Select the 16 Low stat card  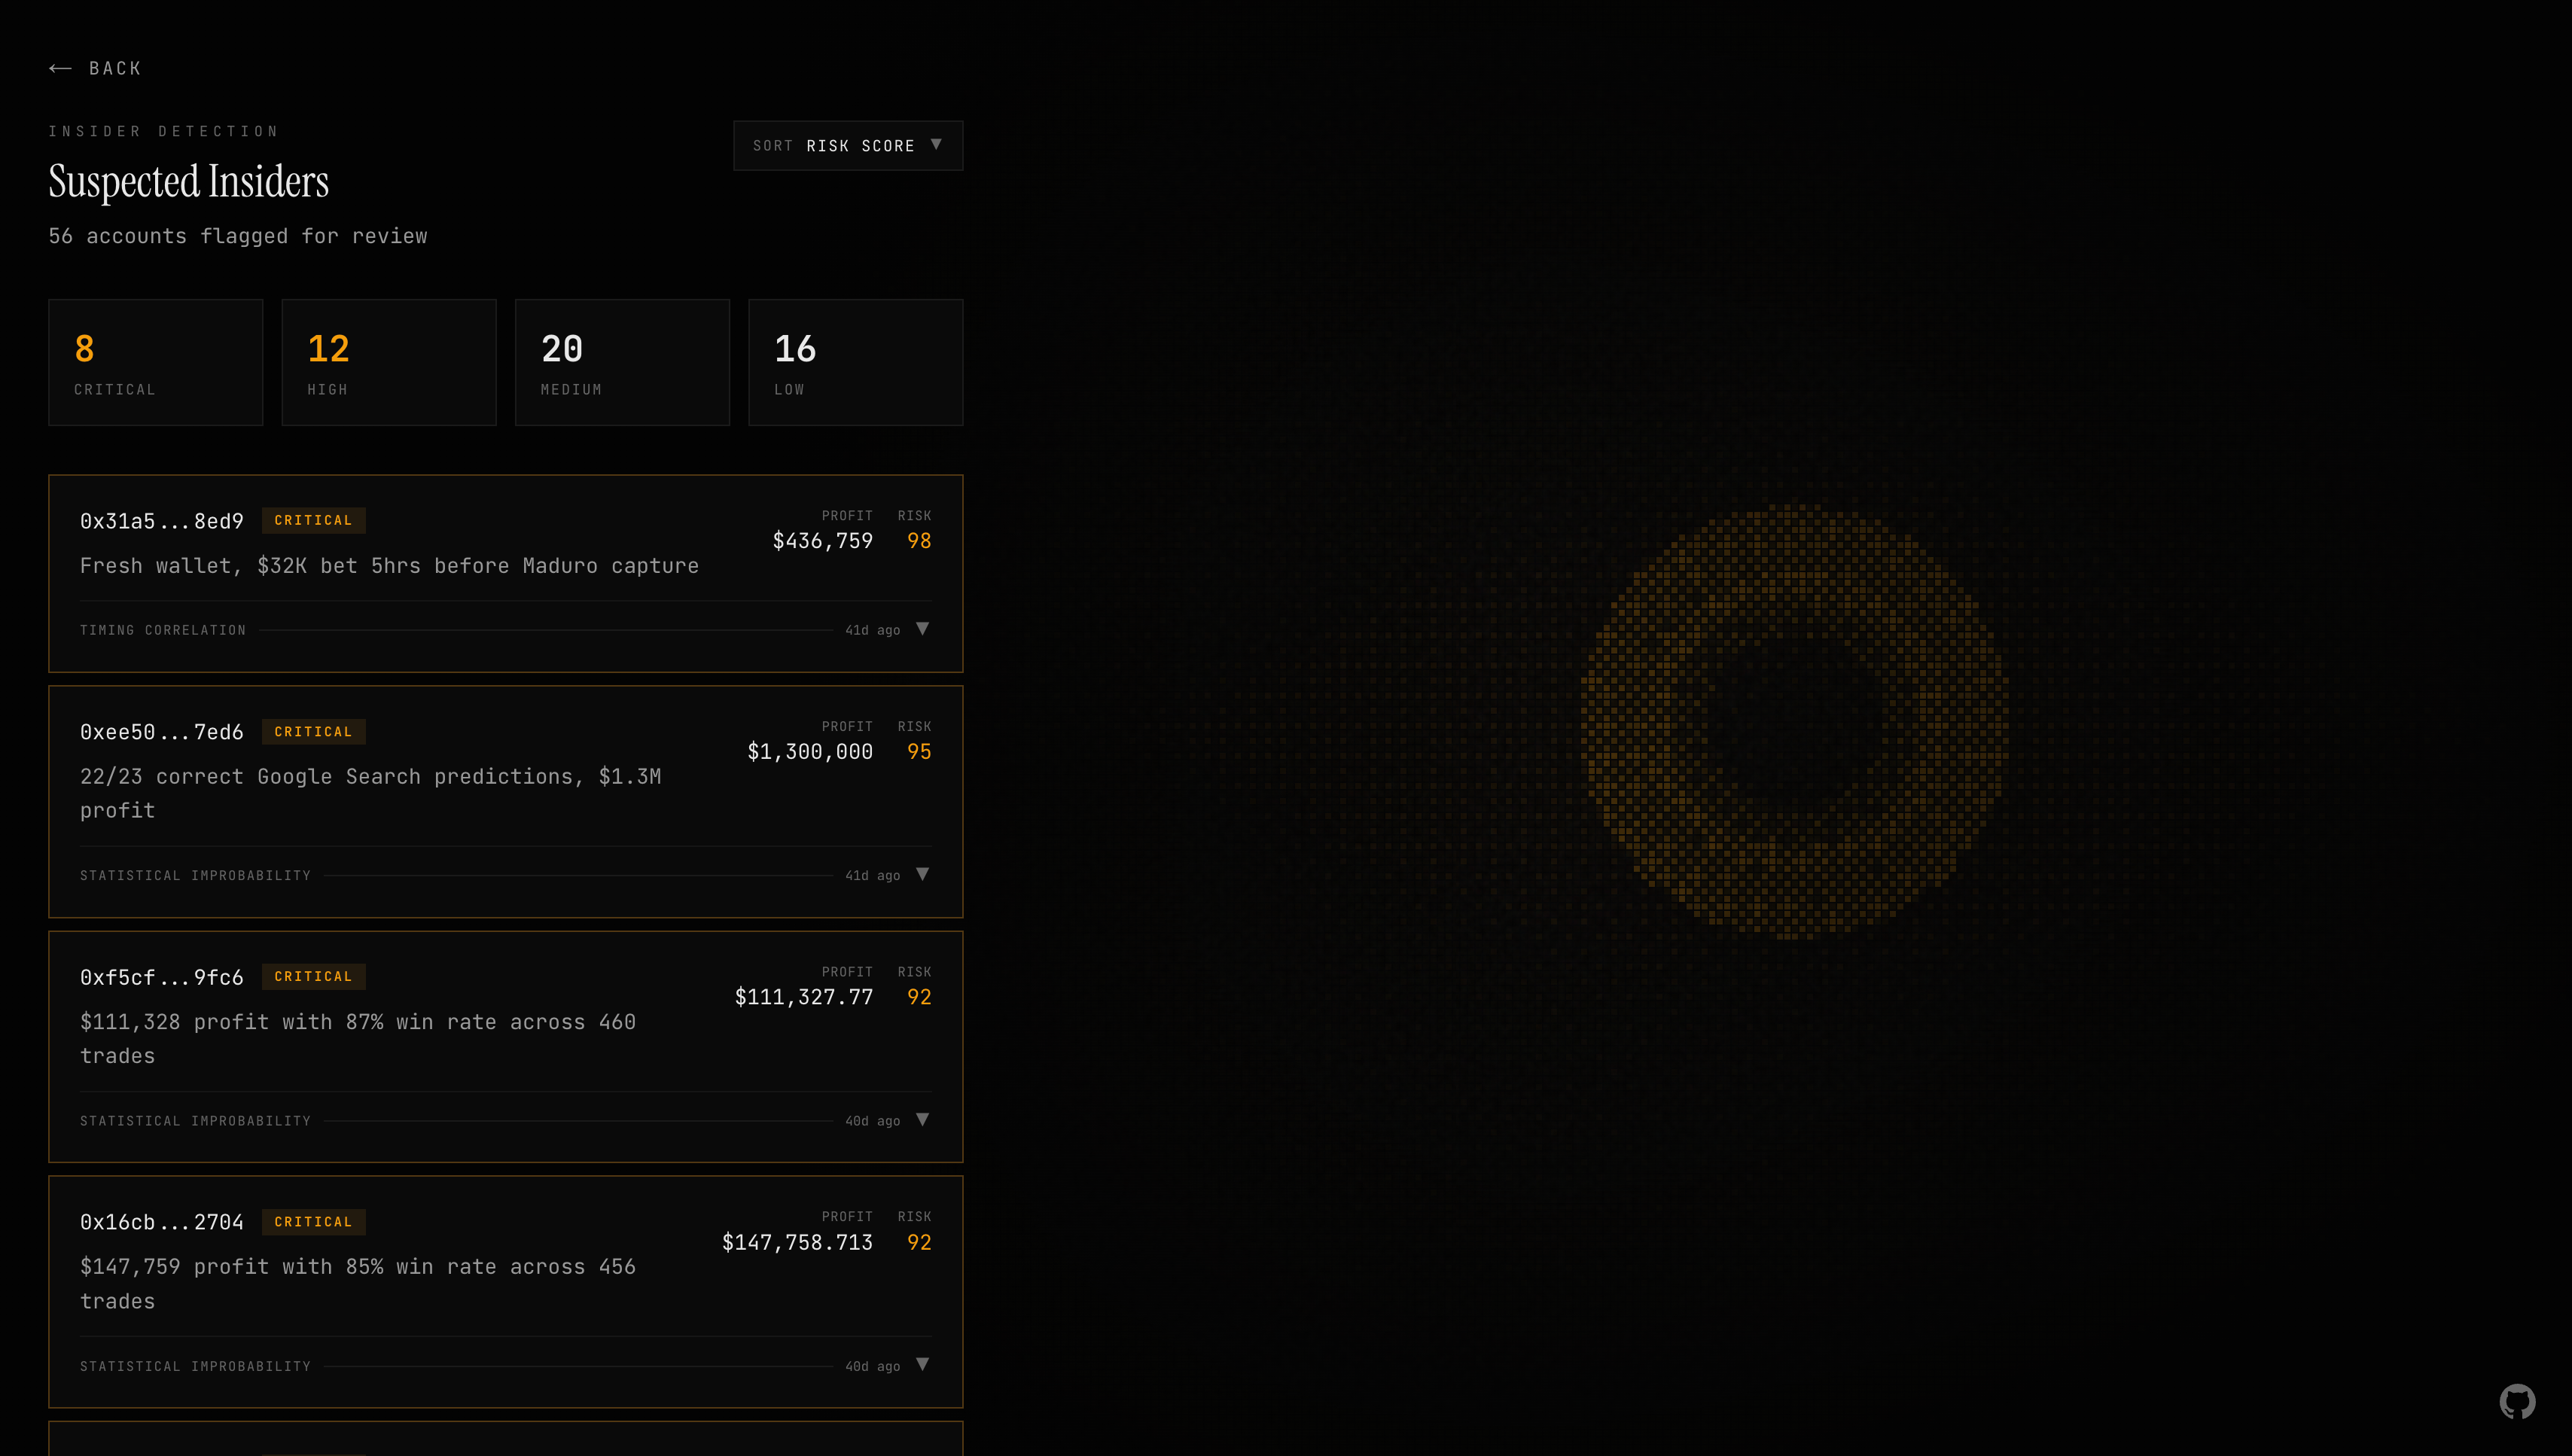coord(855,362)
